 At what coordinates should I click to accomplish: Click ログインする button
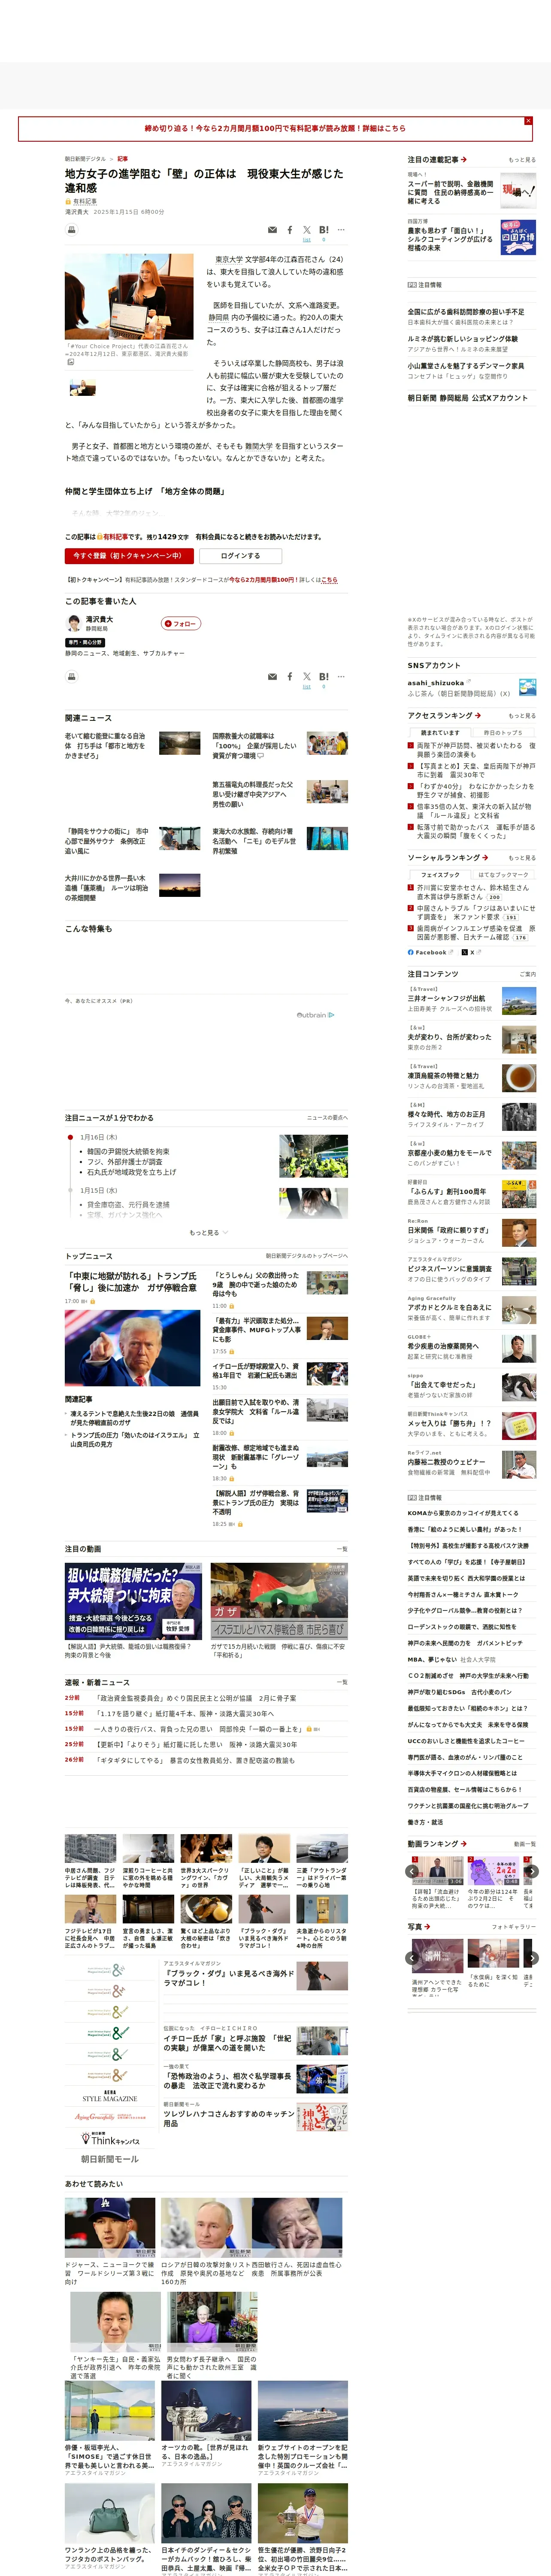(x=240, y=556)
